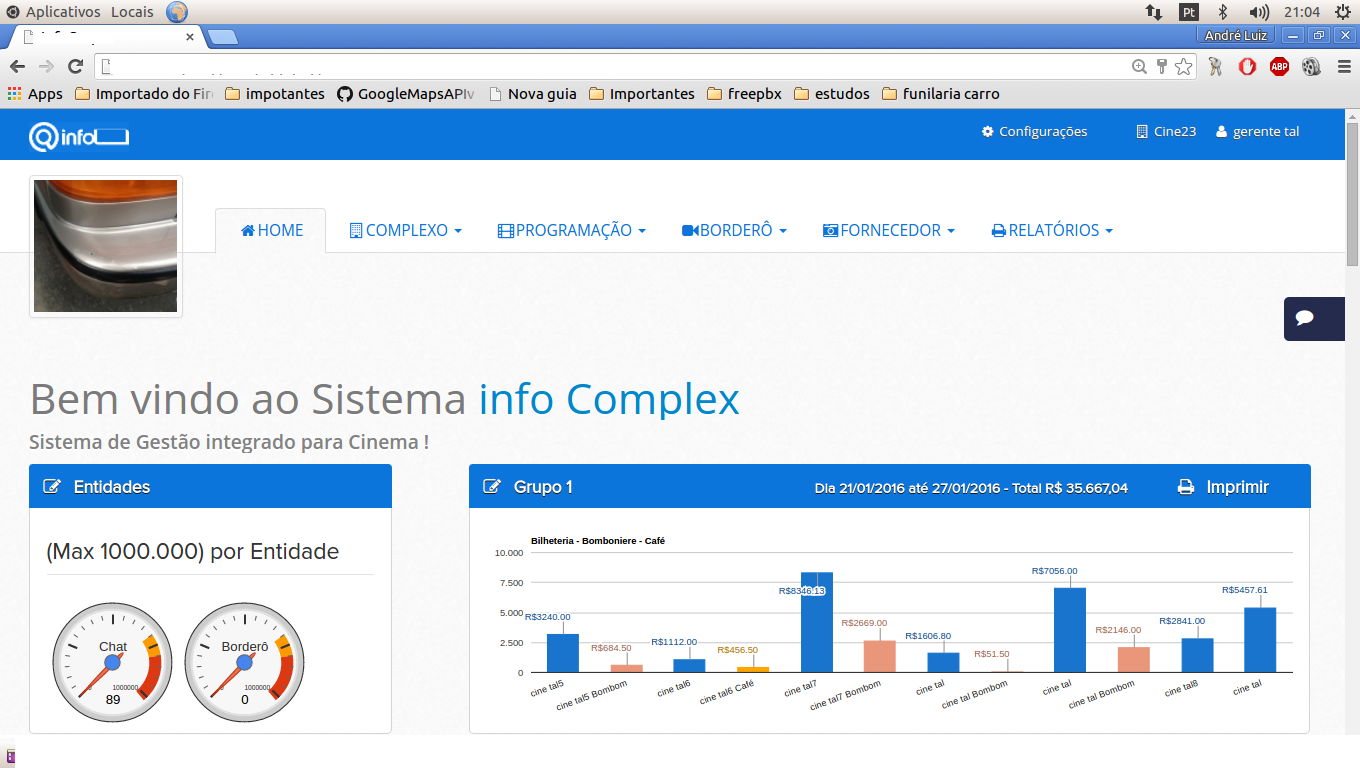Click the edit icon next to Grupo 1
This screenshot has height=768, width=1360.
[x=492, y=487]
